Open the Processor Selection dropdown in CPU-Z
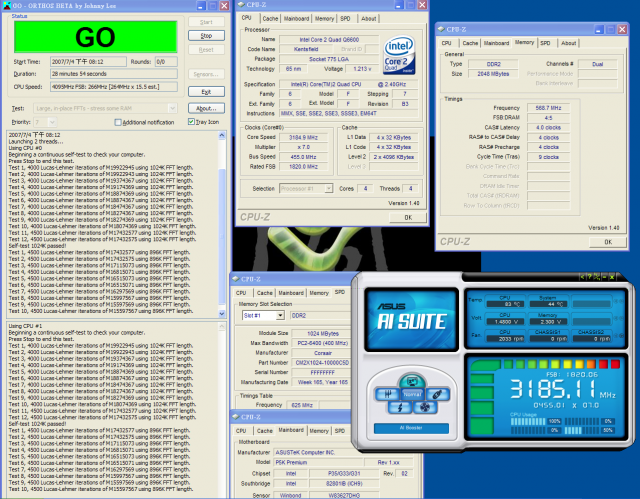Viewport: 640px width, 499px height. (329, 189)
